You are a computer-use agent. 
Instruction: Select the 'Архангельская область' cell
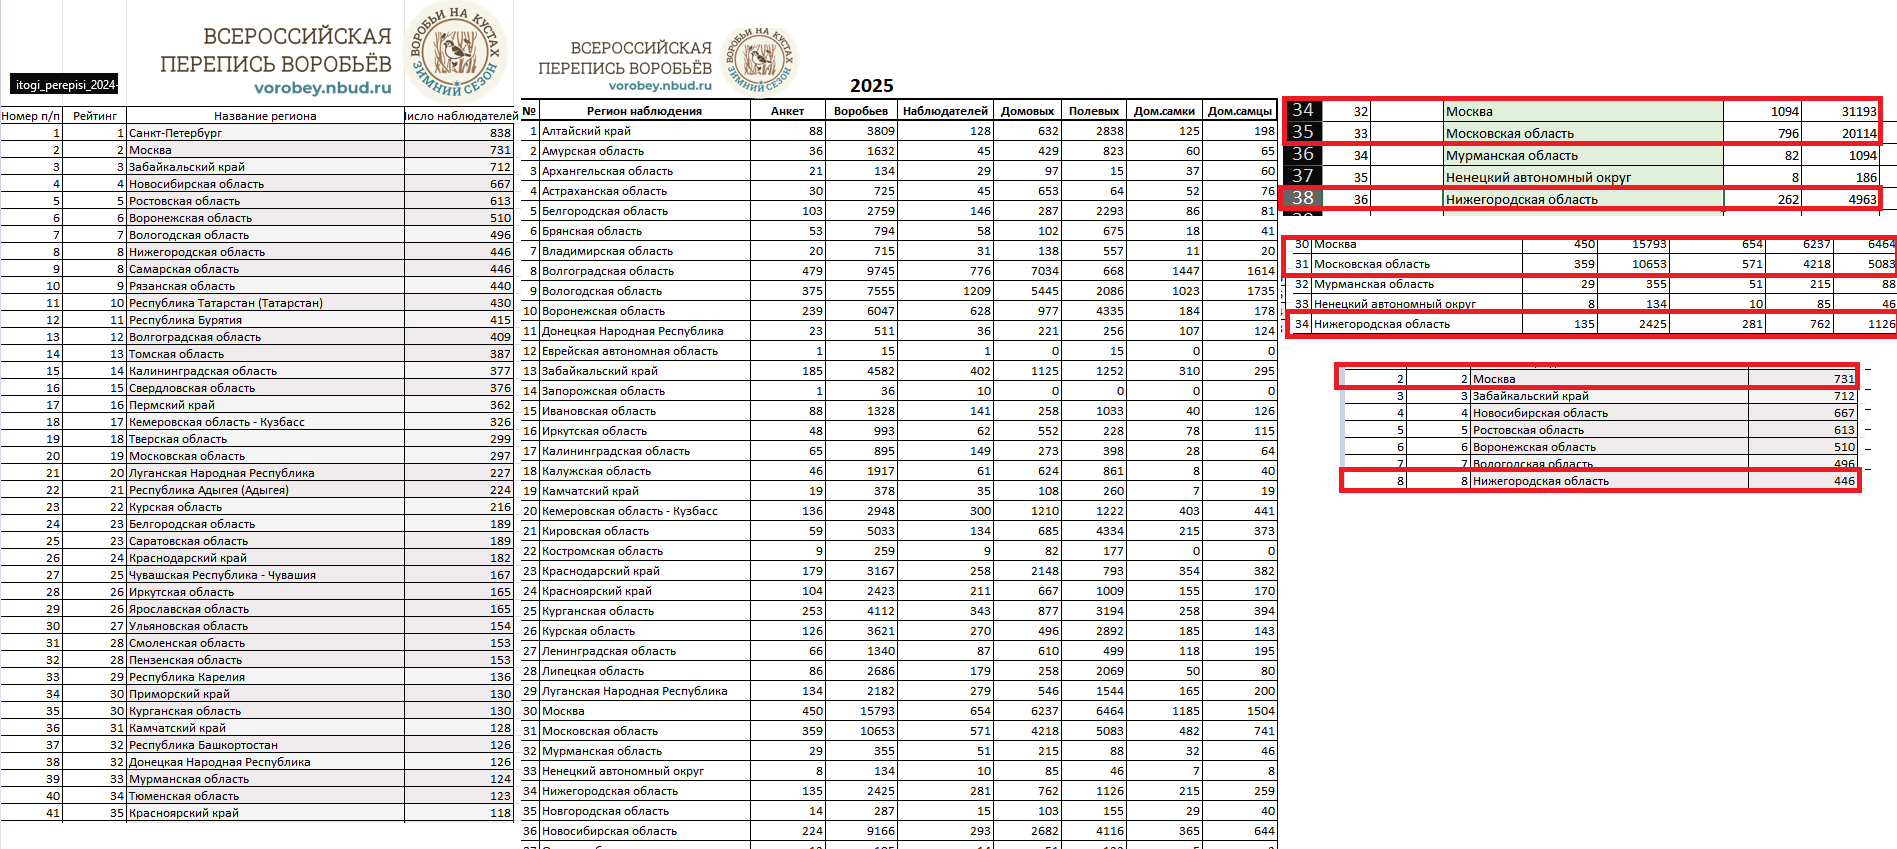pyautogui.click(x=645, y=171)
